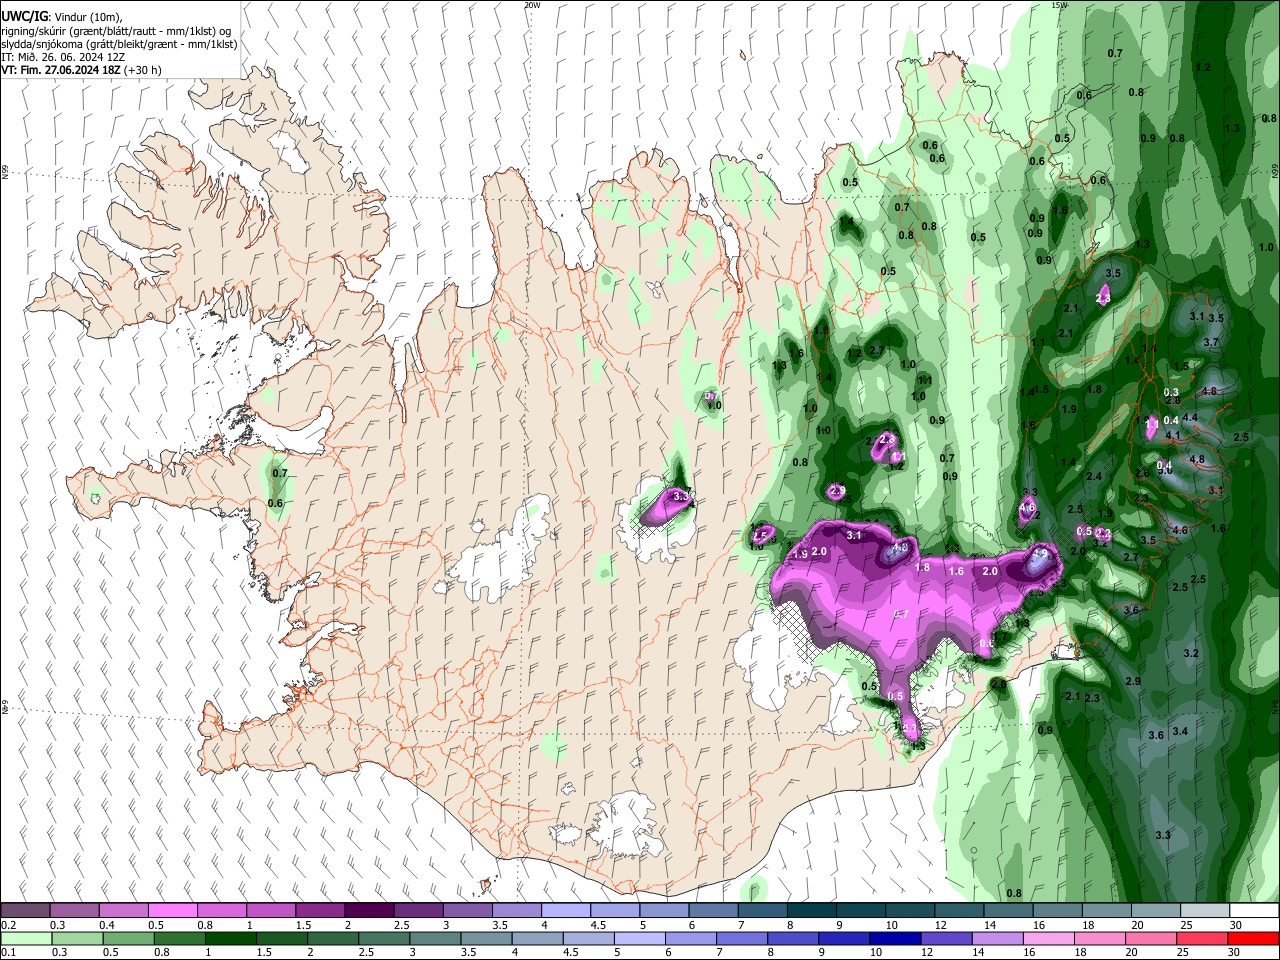Click the '15W' longitude label at top
Screen dimensions: 1280x960
click(1060, 5)
